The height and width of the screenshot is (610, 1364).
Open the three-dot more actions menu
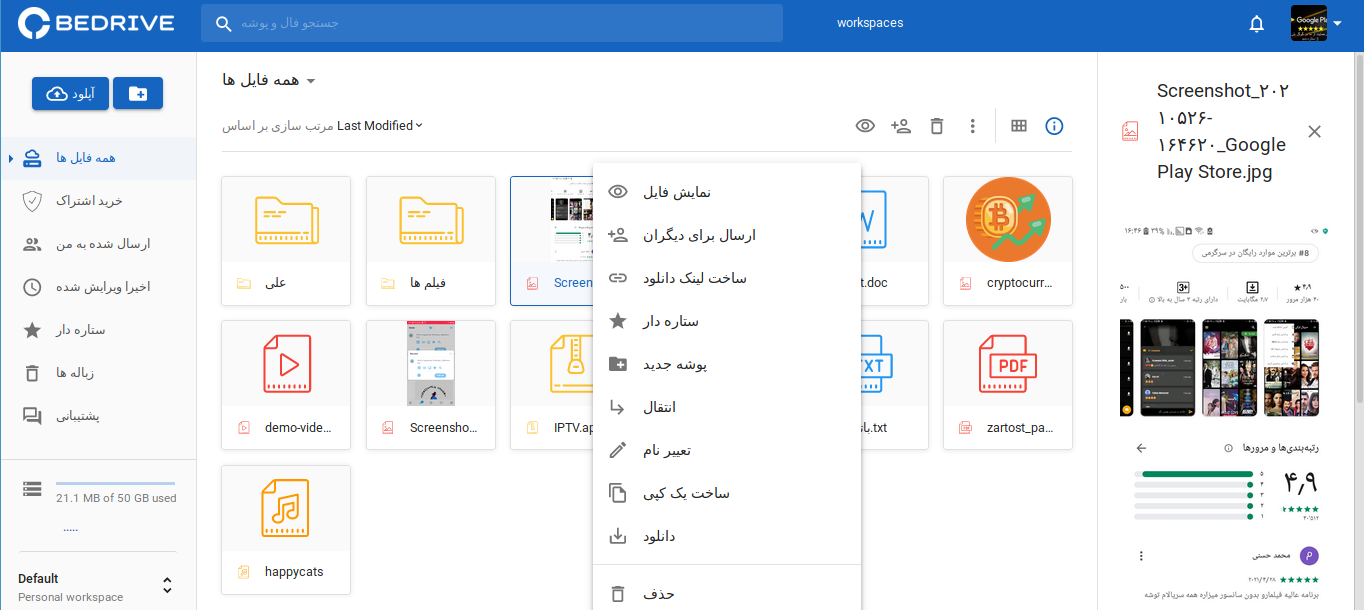(x=972, y=126)
